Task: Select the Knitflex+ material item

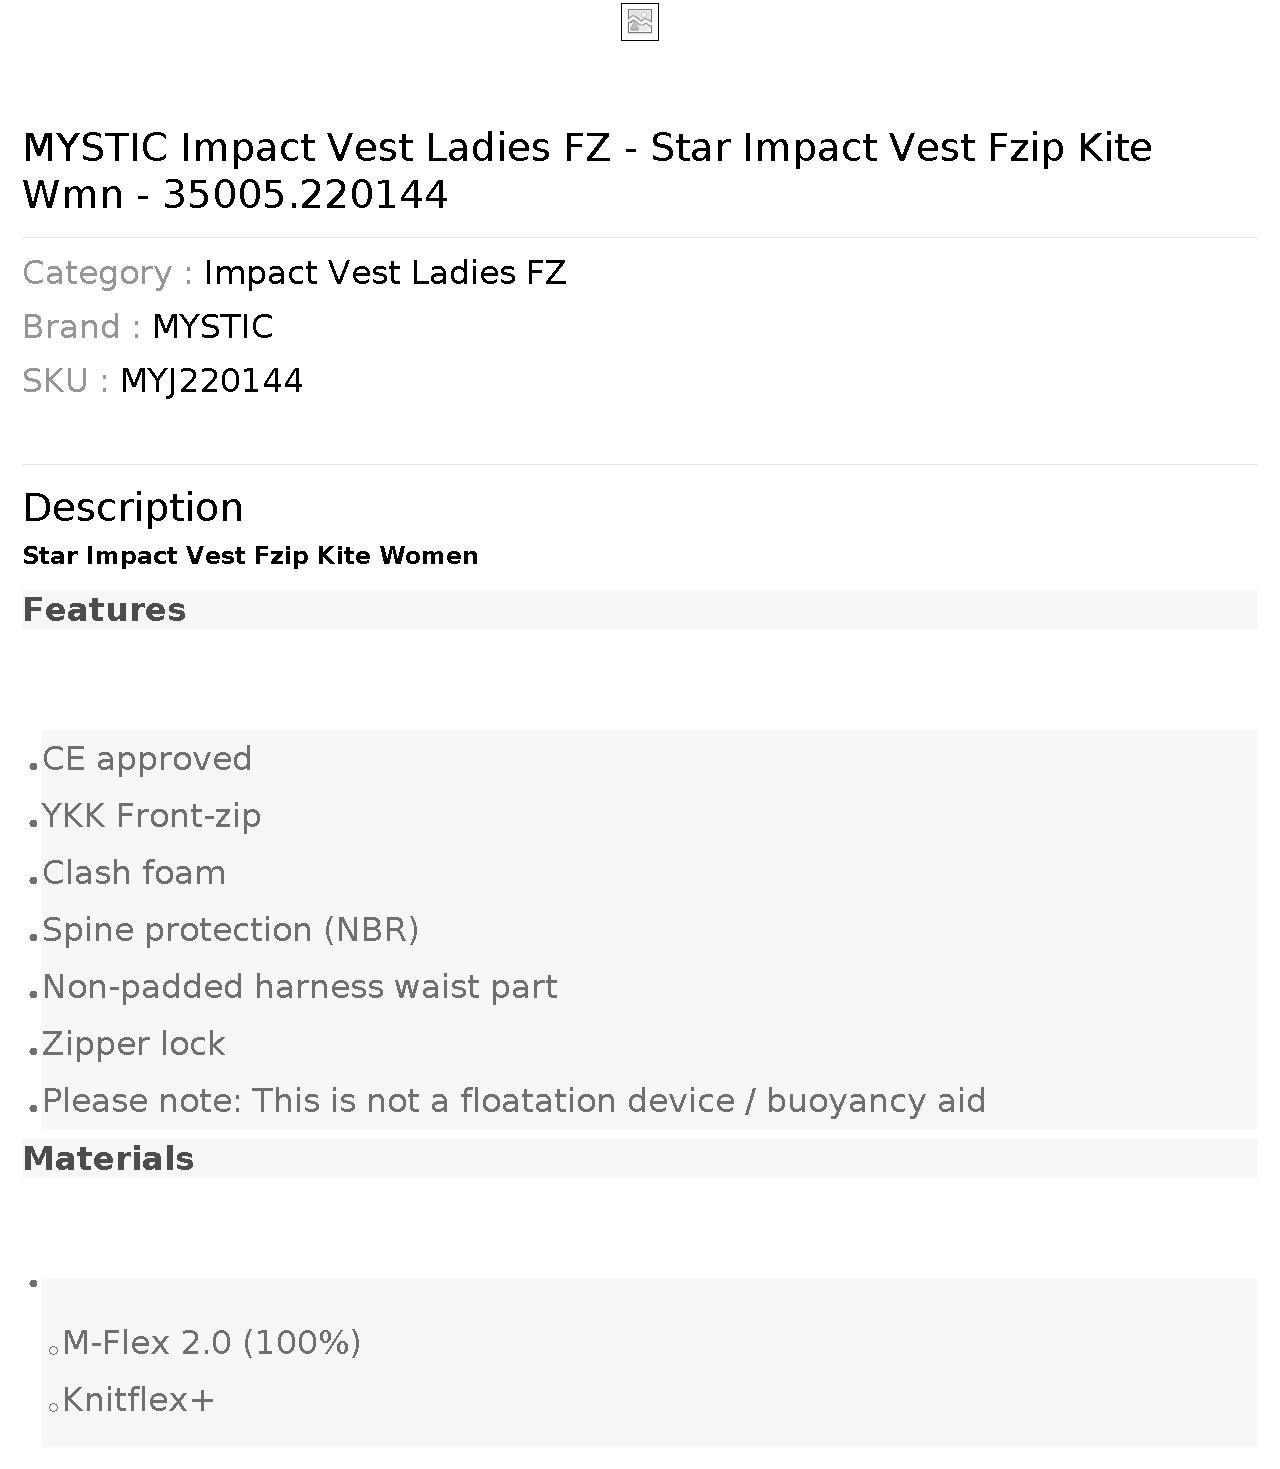Action: (138, 1400)
